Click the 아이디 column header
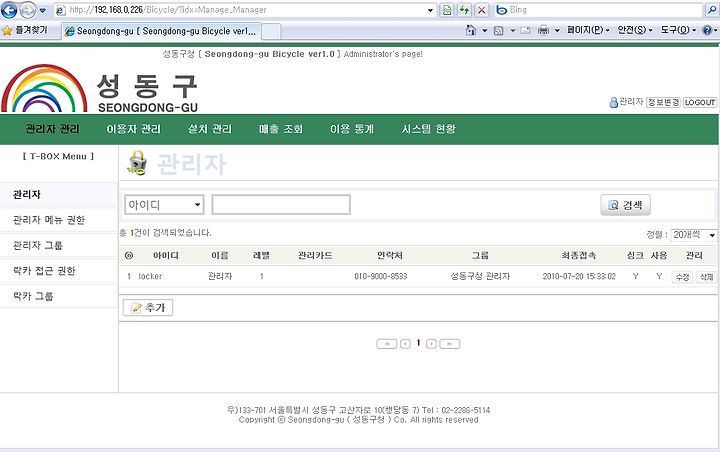The height and width of the screenshot is (452, 720). click(166, 255)
